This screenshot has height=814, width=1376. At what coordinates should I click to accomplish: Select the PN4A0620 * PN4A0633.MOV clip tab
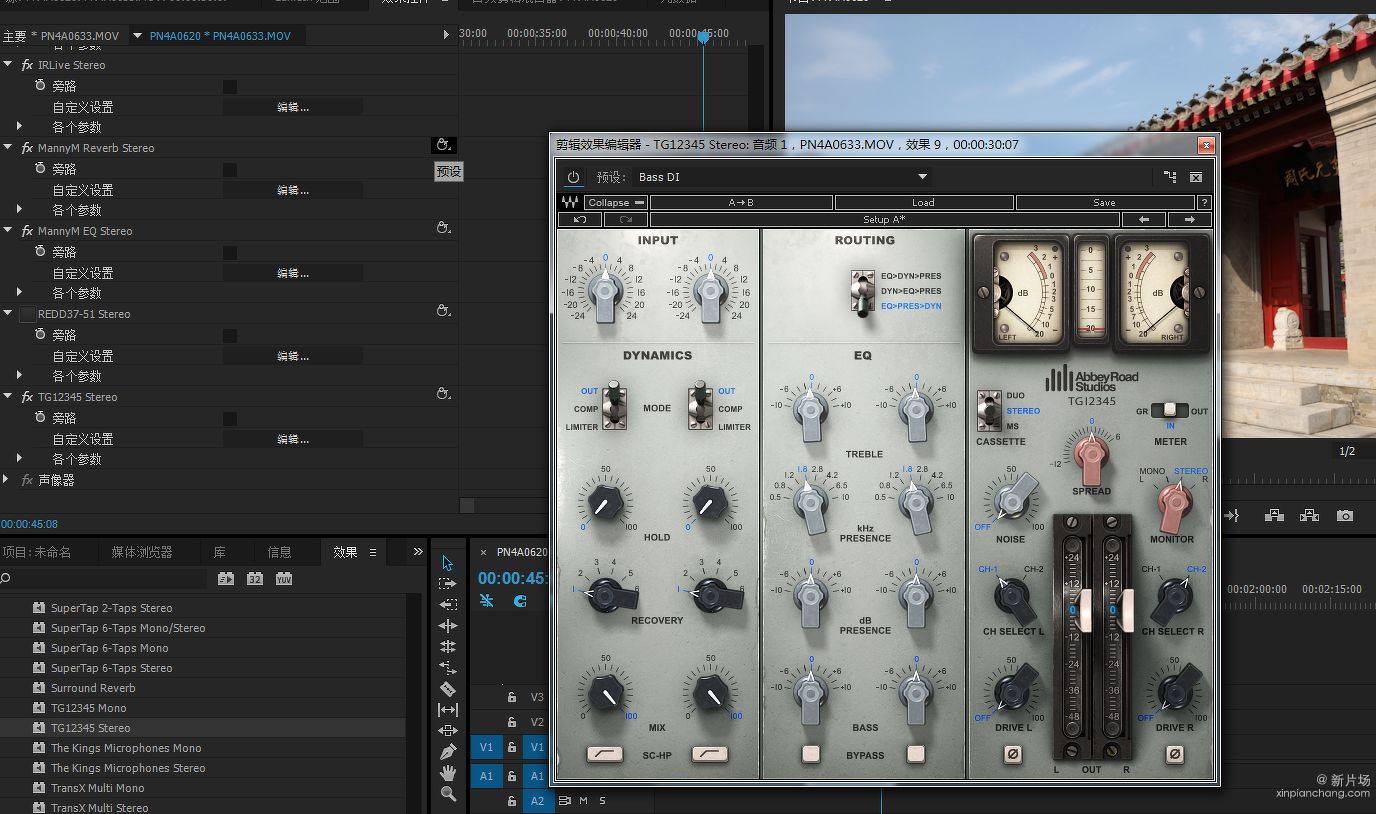click(220, 36)
